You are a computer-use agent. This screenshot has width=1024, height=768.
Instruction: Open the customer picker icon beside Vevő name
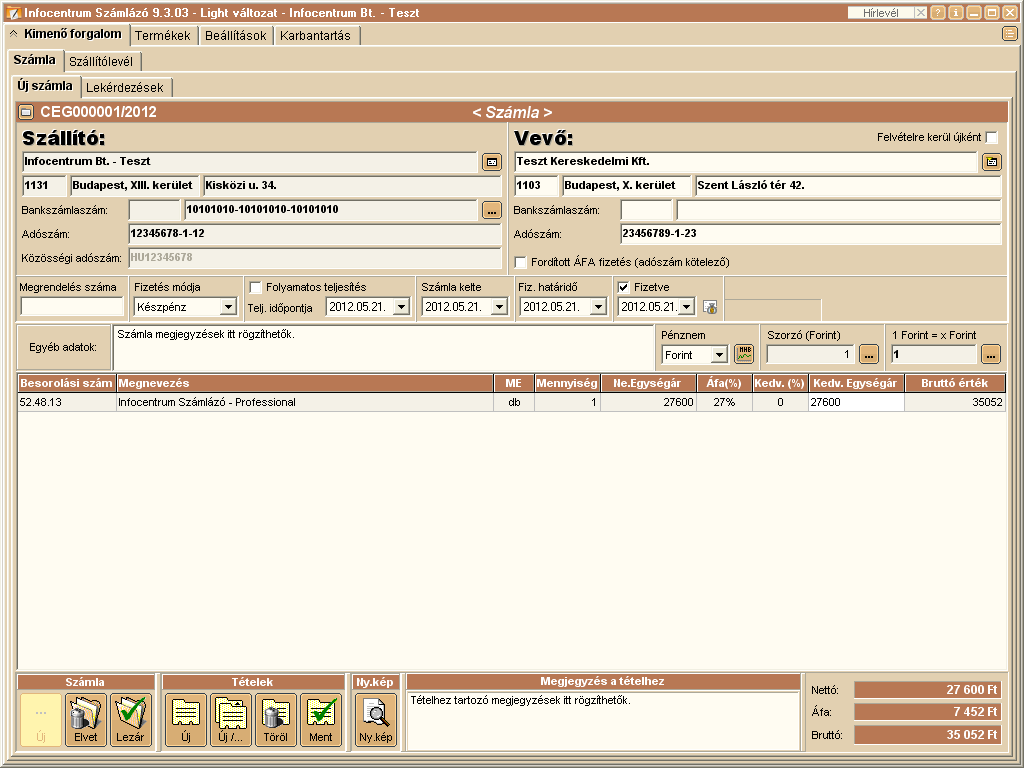tap(991, 162)
